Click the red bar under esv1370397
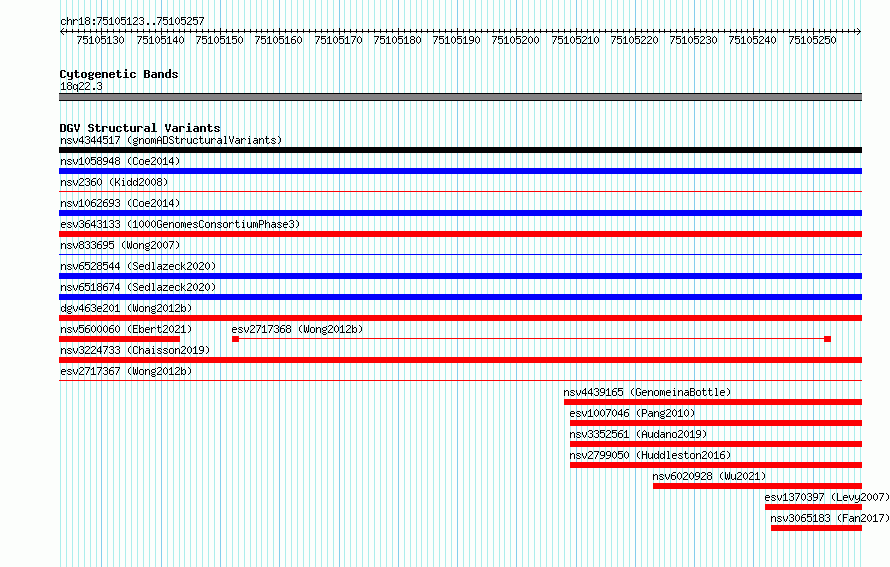This screenshot has height=567, width=890. (813, 507)
